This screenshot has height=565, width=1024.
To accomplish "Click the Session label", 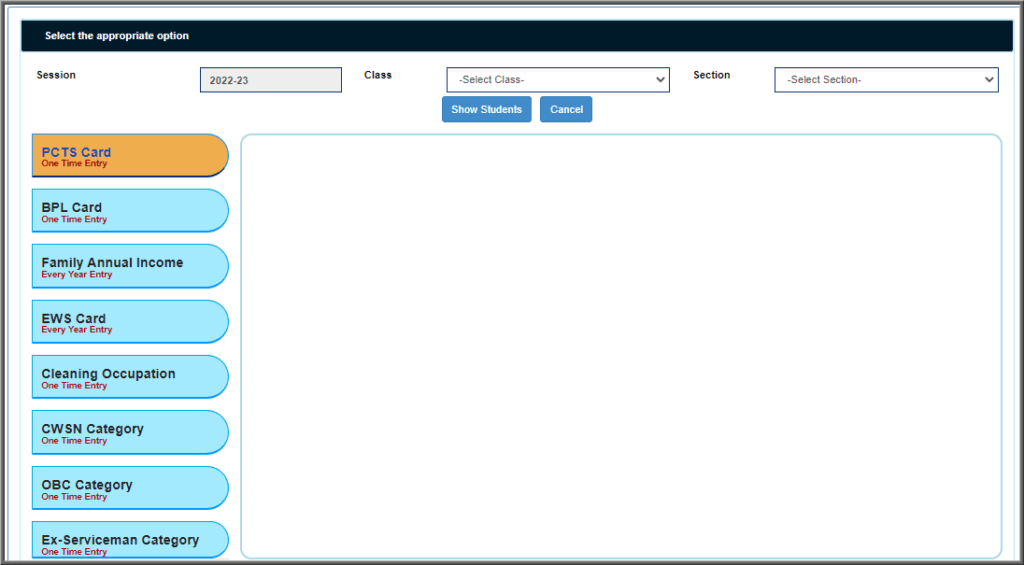I will pos(56,75).
